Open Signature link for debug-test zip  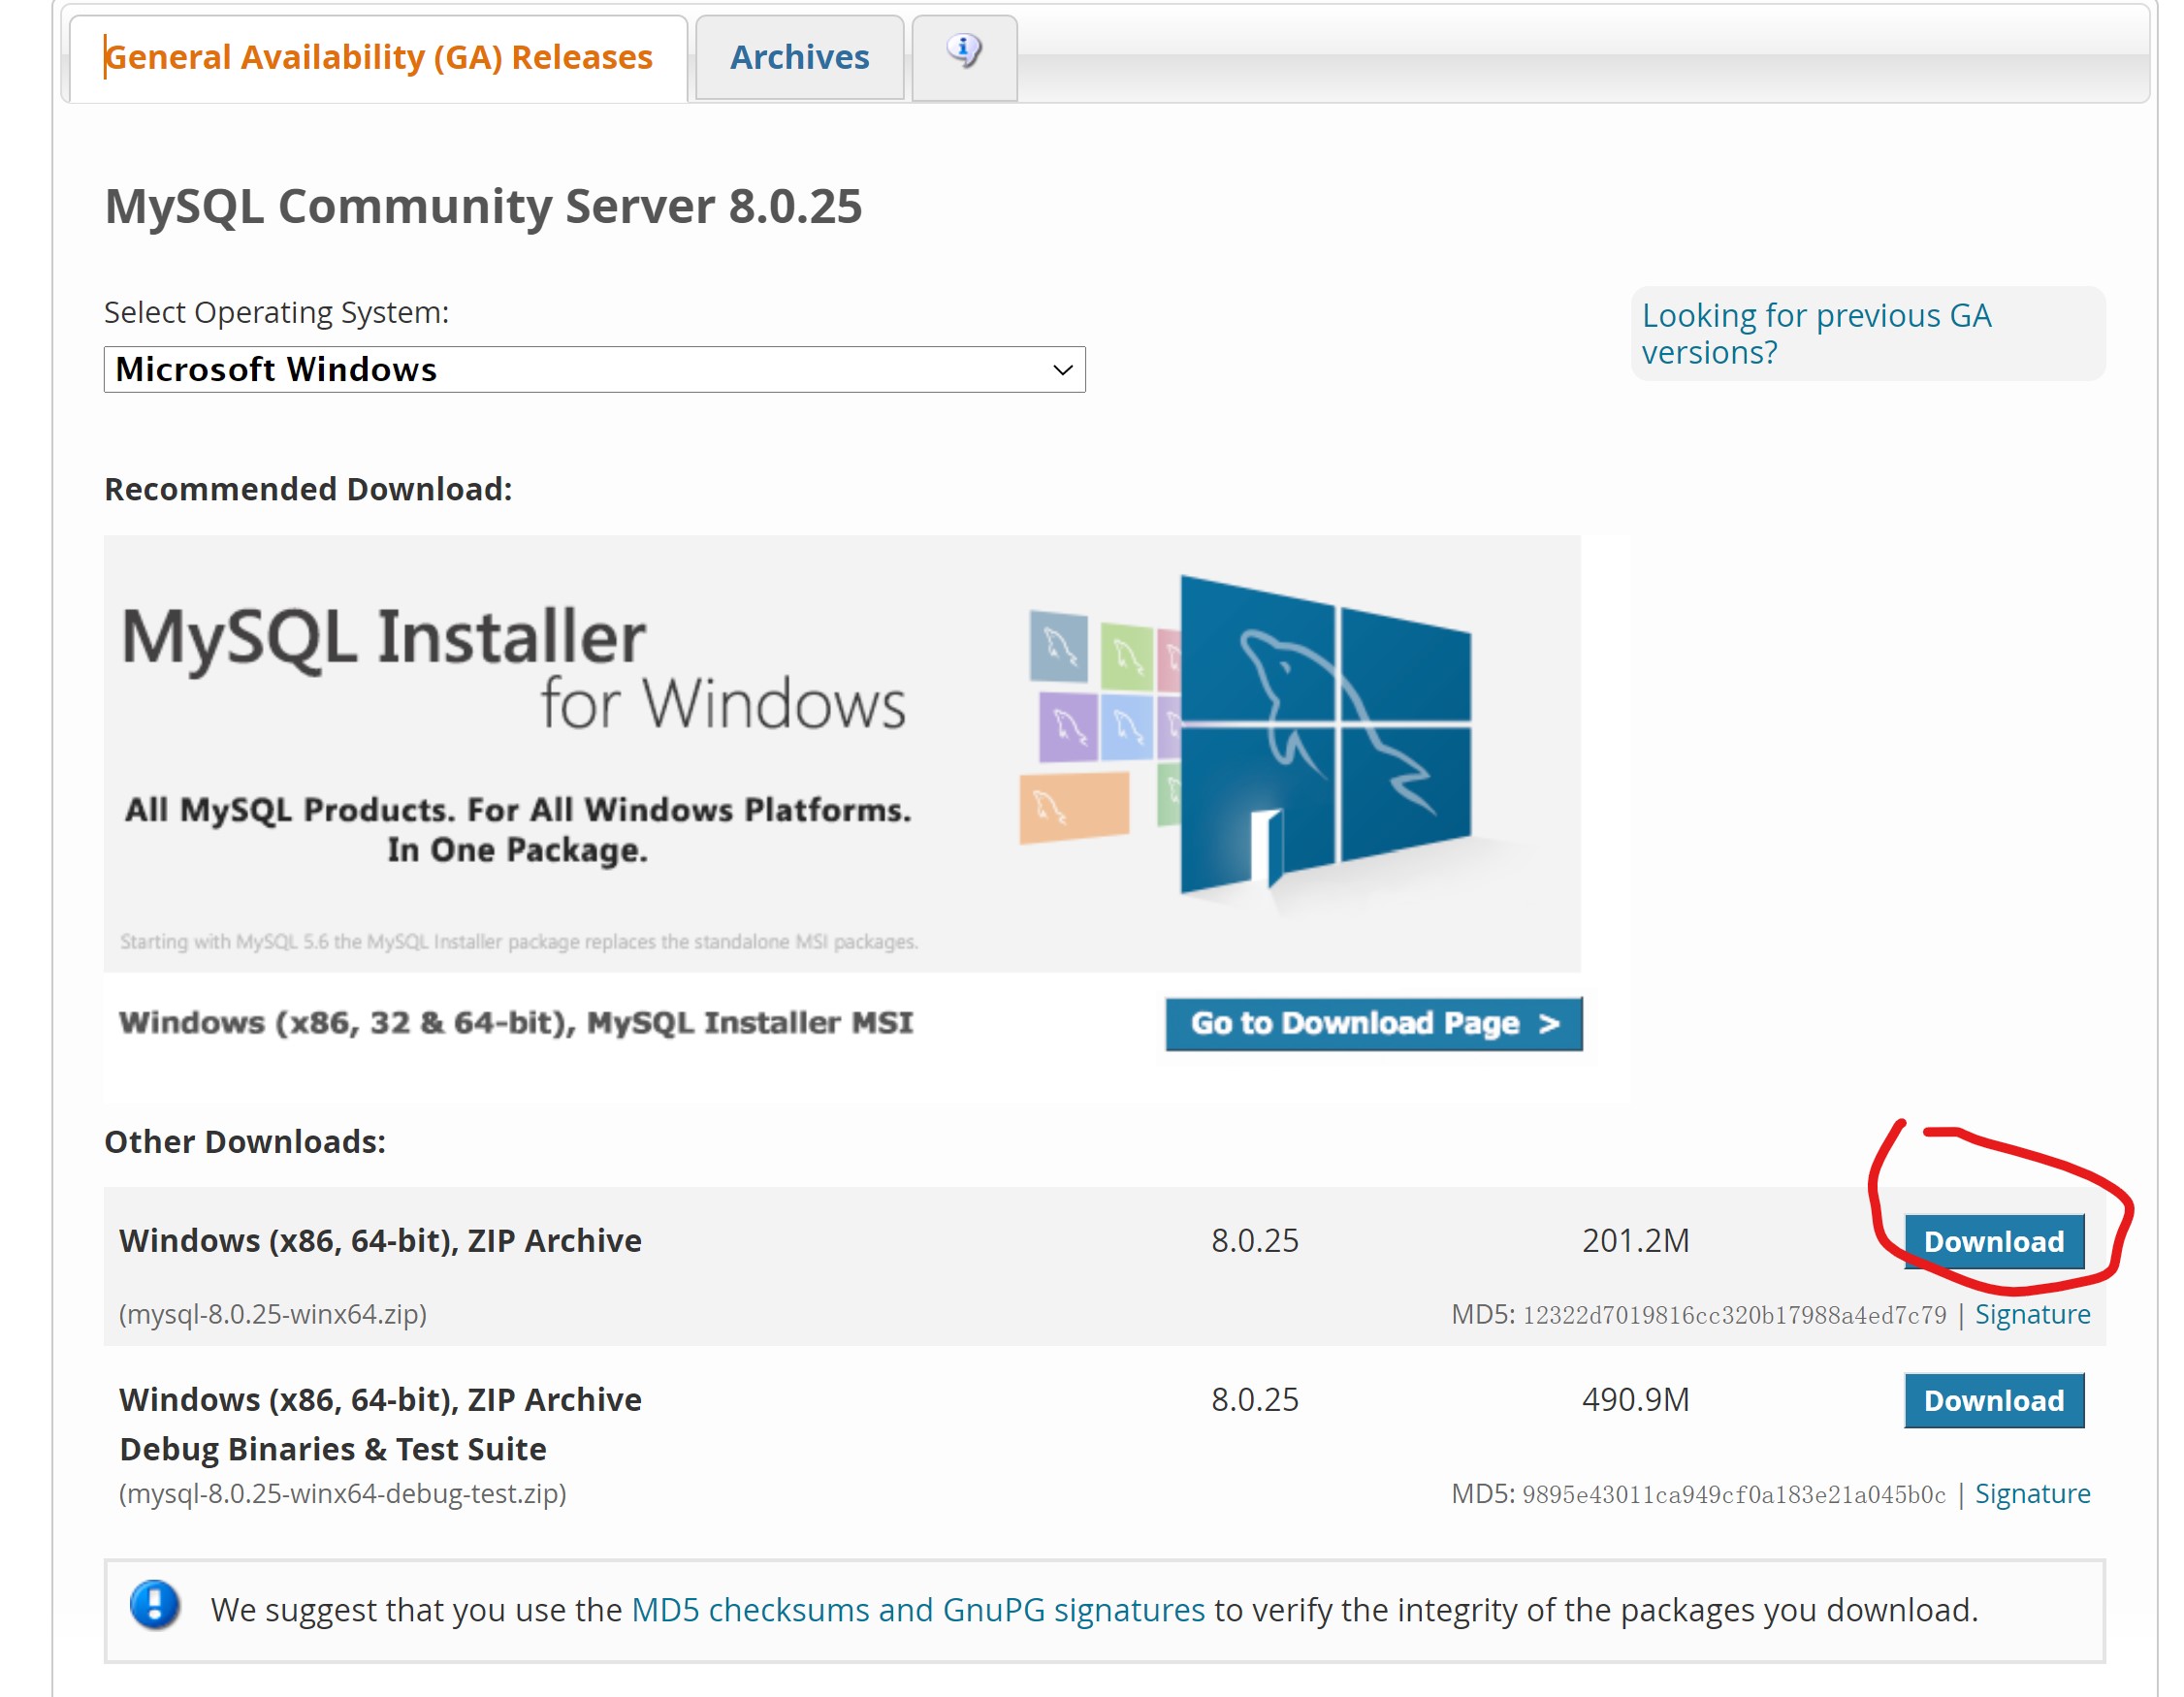tap(2031, 1494)
